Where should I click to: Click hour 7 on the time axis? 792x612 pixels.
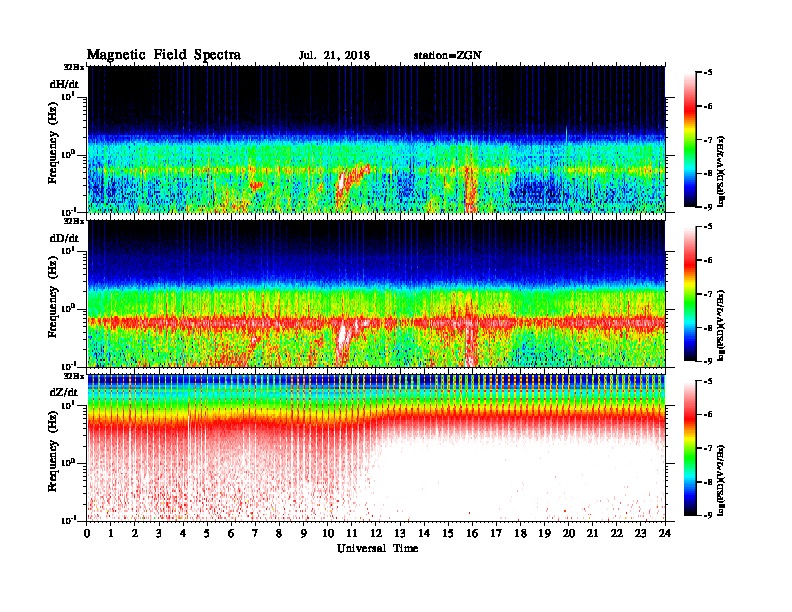pos(255,534)
